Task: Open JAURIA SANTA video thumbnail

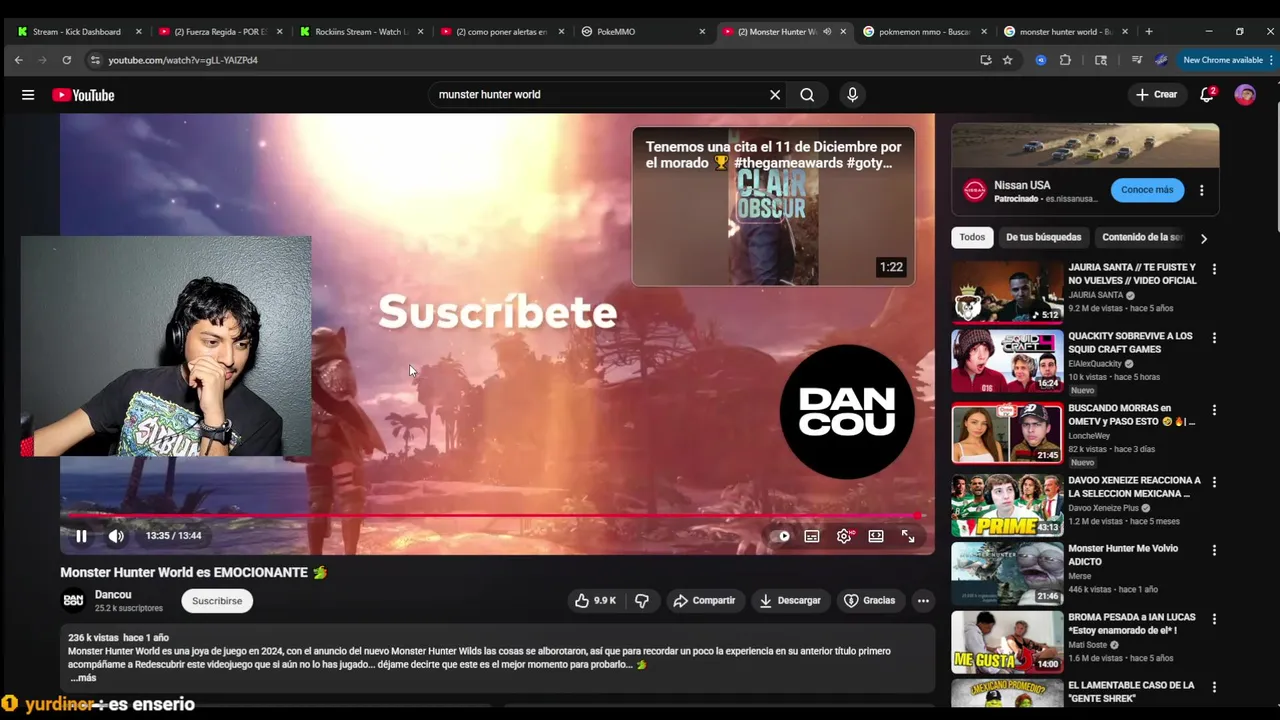Action: [x=1007, y=292]
